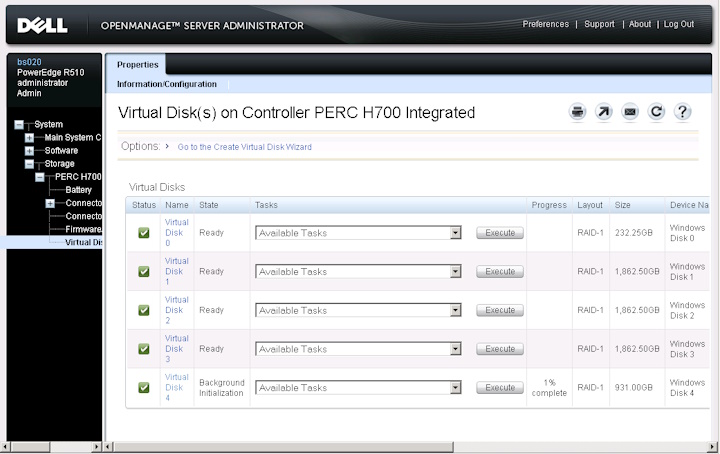Viewport: 720px width, 454px height.
Task: Click Log Out in the header
Action: click(x=678, y=24)
